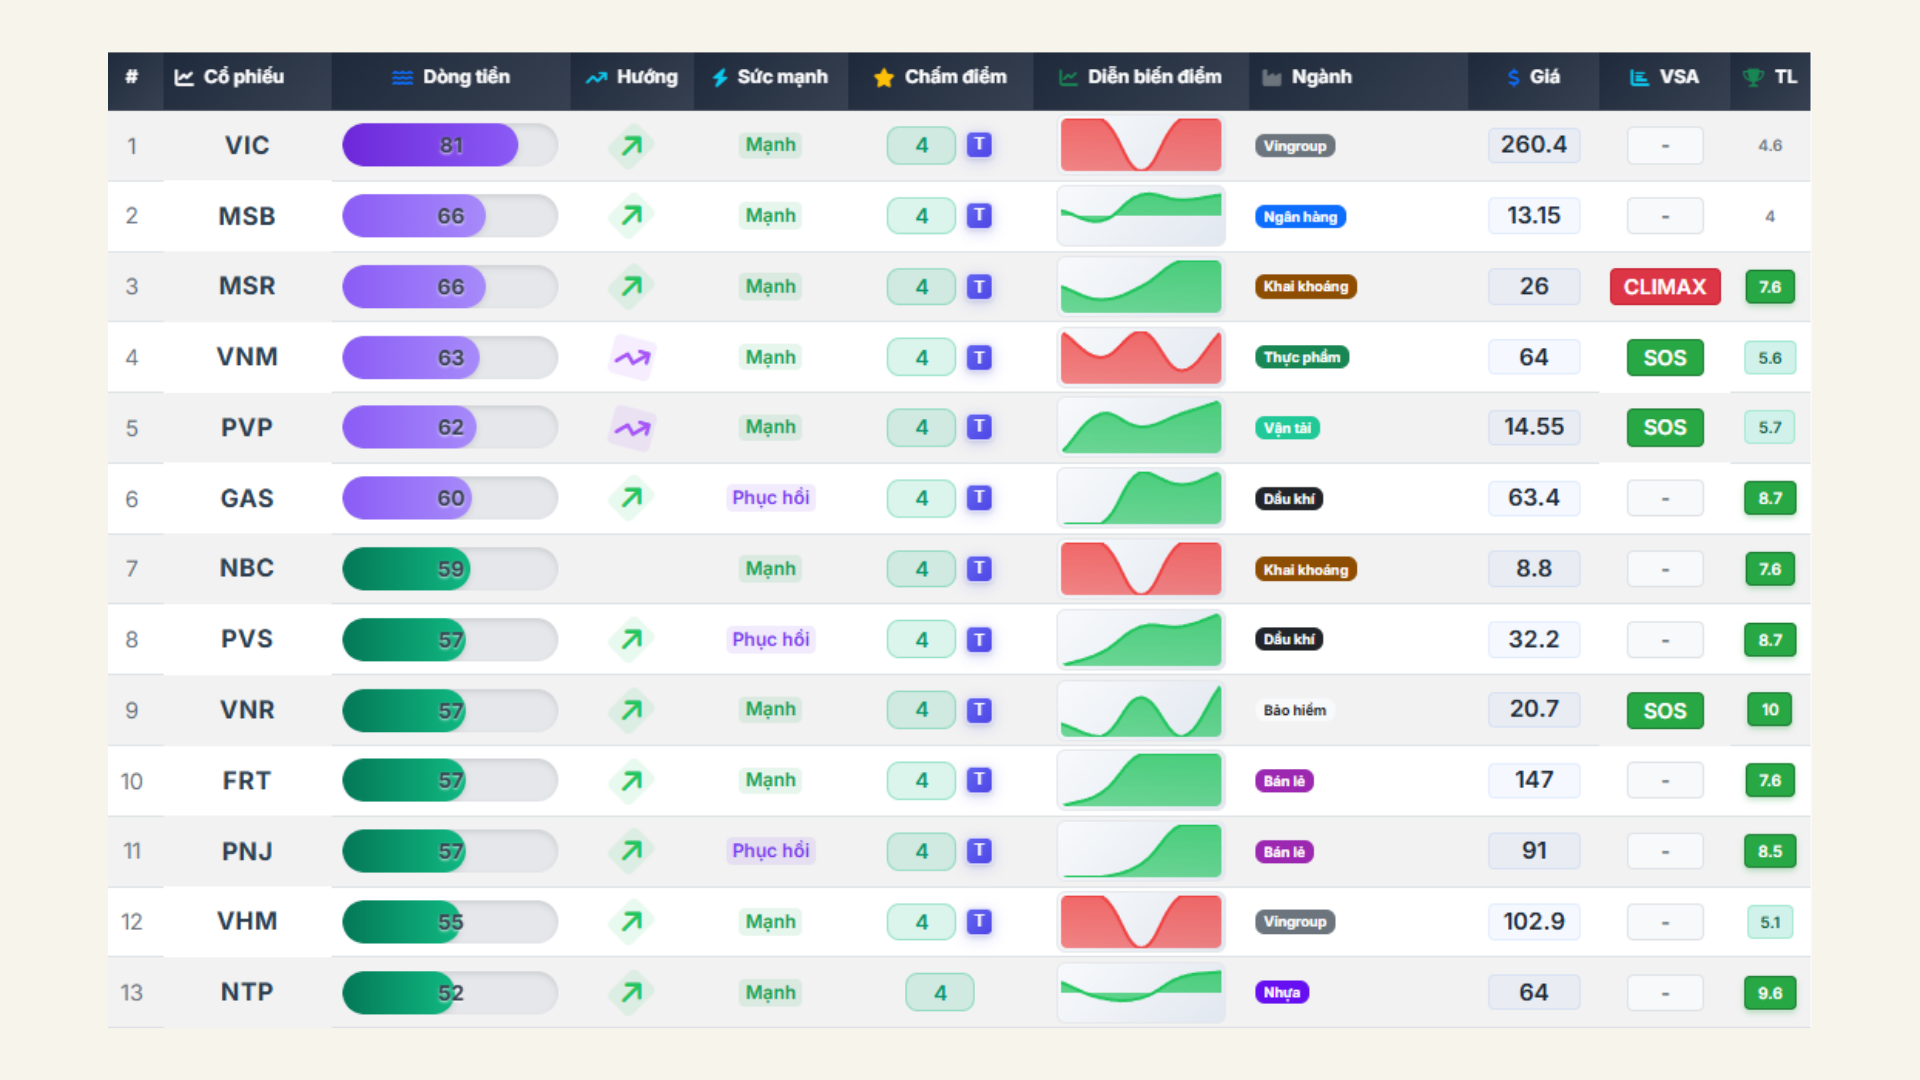Screen dimensions: 1920x1080
Task: Sort by the Dòng tiền column header
Action: [x=465, y=77]
